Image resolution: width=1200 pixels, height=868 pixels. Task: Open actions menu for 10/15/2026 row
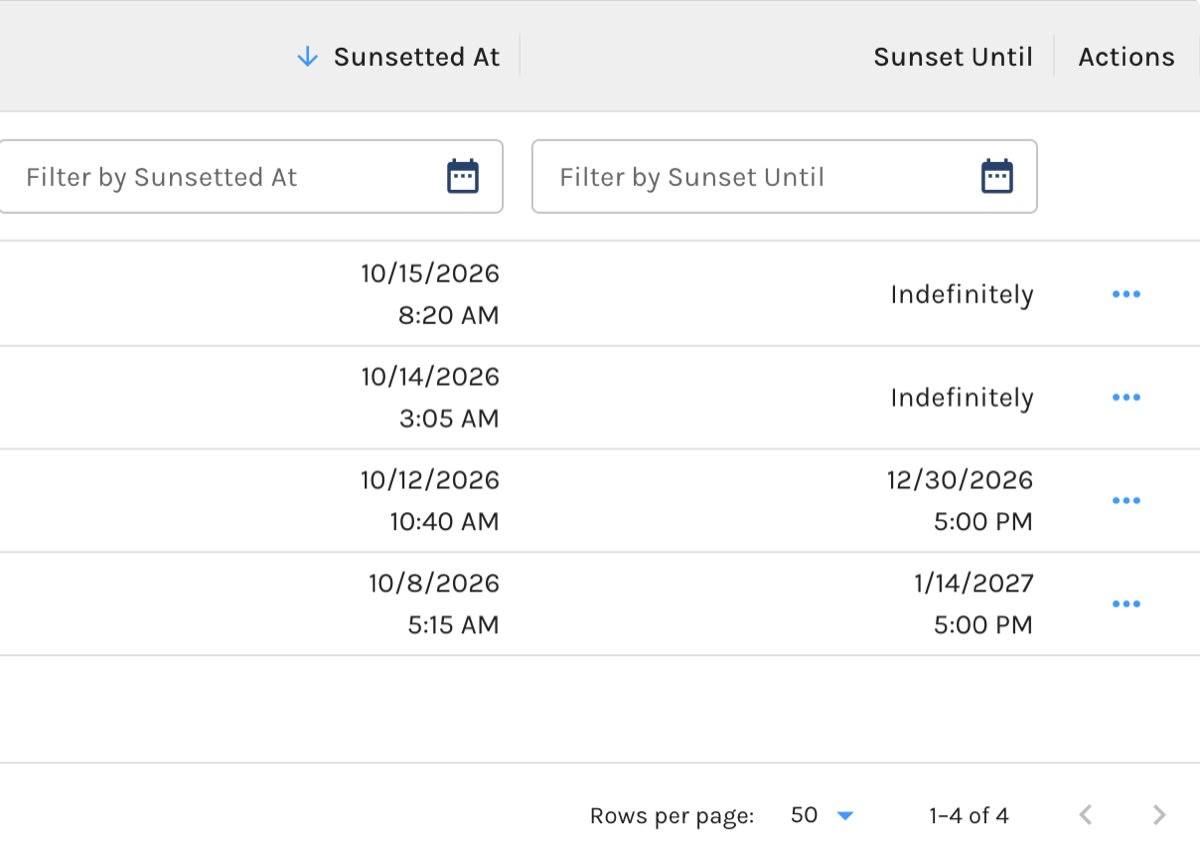point(1126,294)
